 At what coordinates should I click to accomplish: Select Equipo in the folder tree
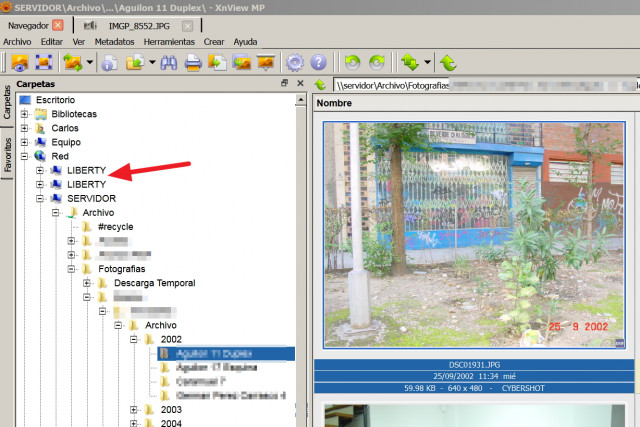[66, 142]
